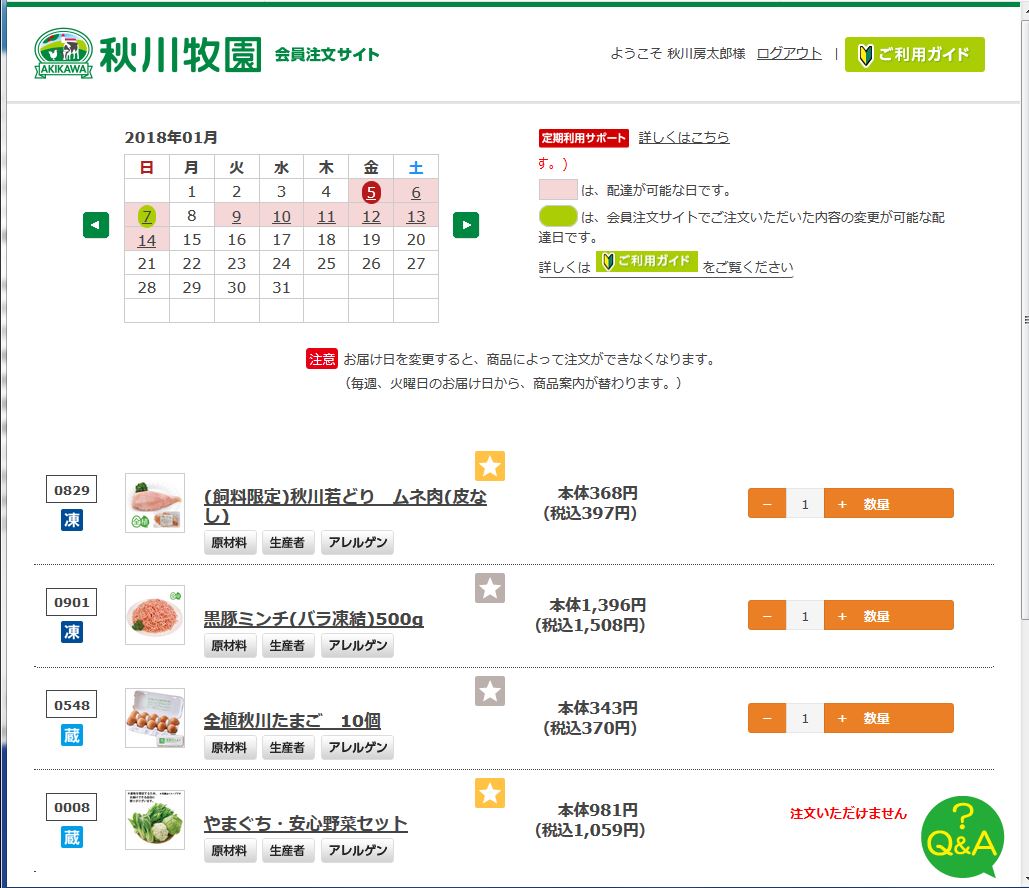Image resolution: width=1029 pixels, height=888 pixels.
Task: Click quantity field for 秋川若どり ムネ肉
Action: tap(805, 504)
